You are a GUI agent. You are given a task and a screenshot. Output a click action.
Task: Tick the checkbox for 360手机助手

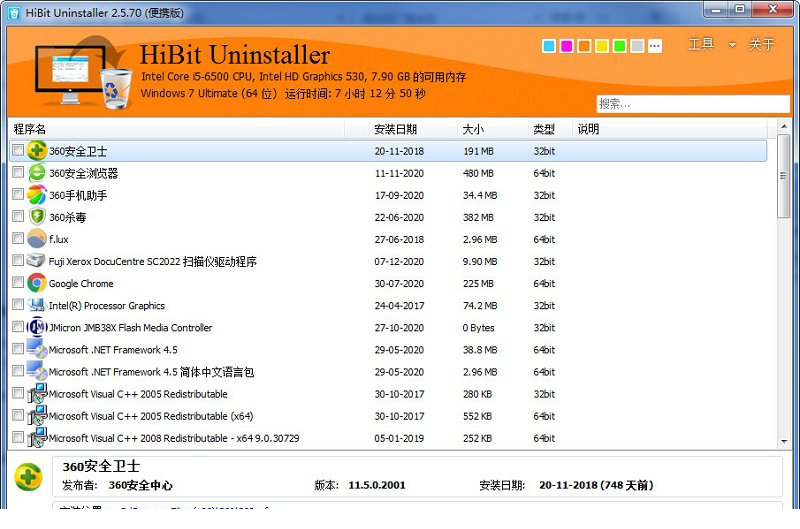click(18, 194)
